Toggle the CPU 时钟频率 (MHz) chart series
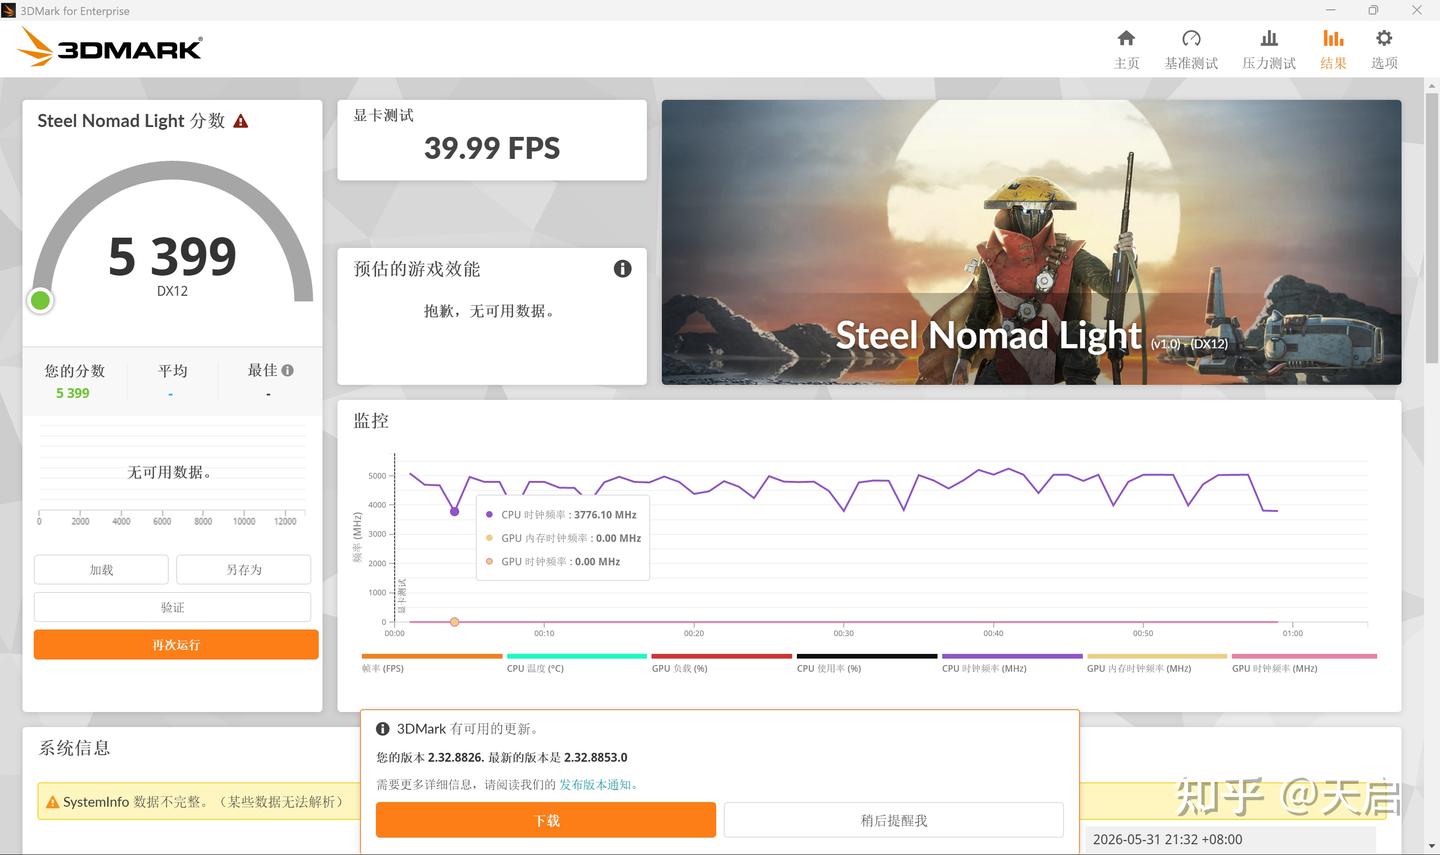 (1012, 663)
